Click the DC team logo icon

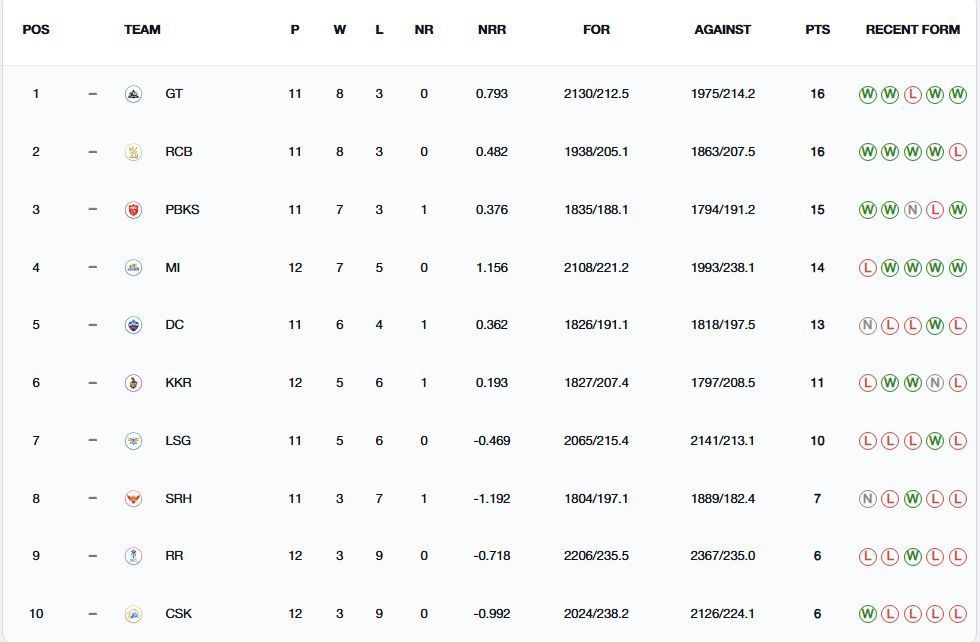(133, 325)
